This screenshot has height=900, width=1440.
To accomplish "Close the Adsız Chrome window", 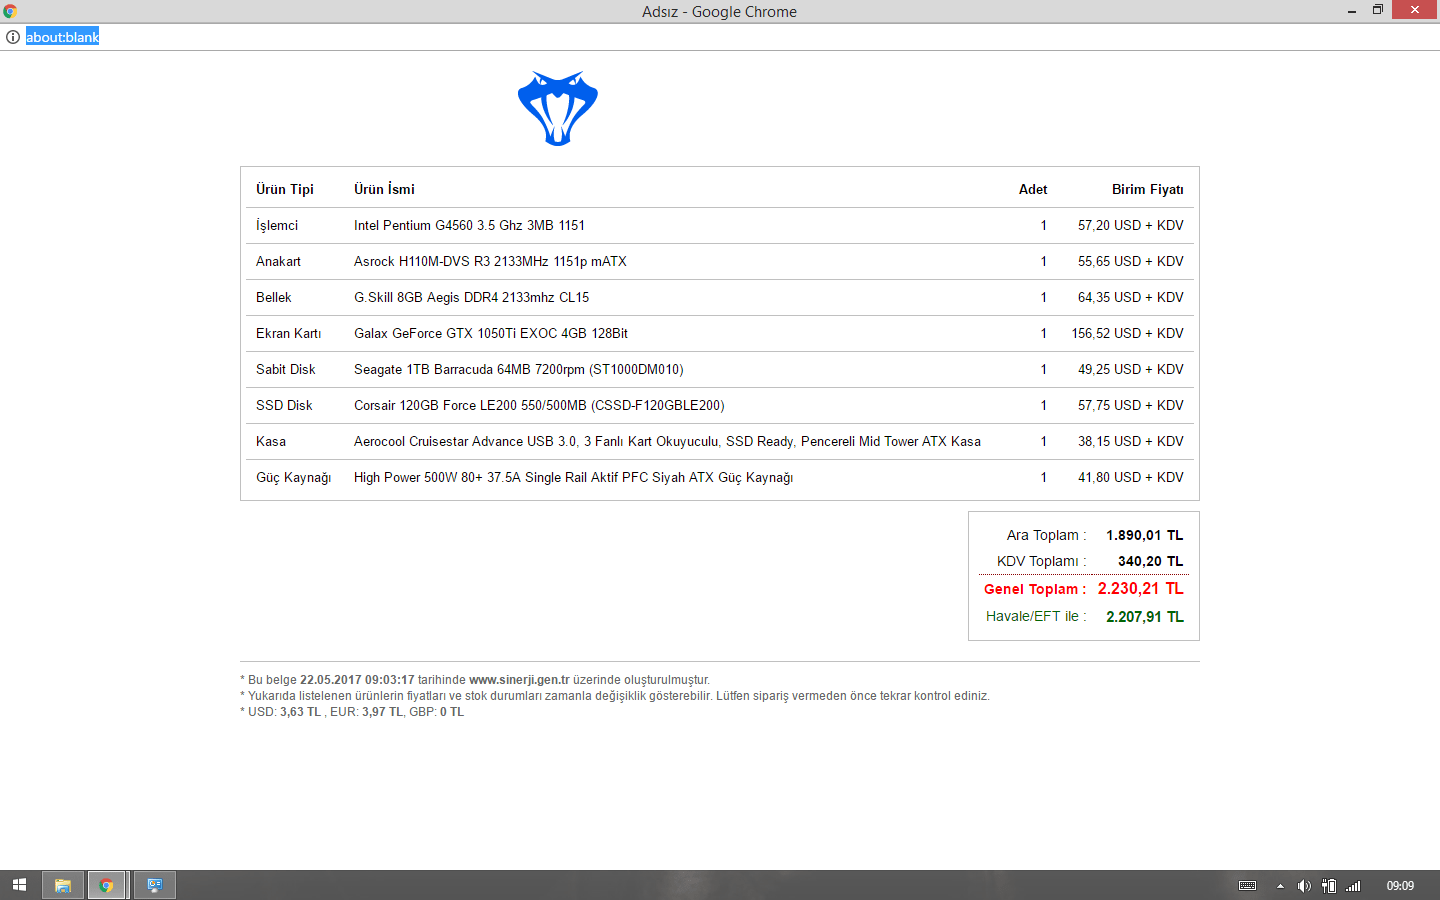I will (1414, 10).
